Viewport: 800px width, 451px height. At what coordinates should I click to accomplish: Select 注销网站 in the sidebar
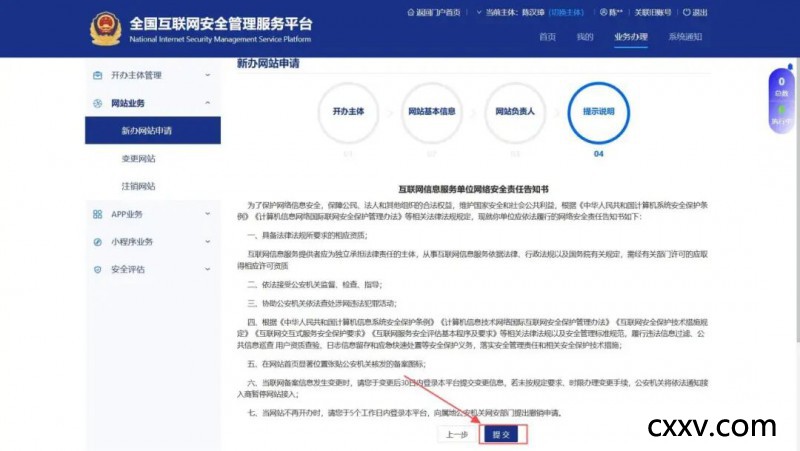tap(138, 186)
